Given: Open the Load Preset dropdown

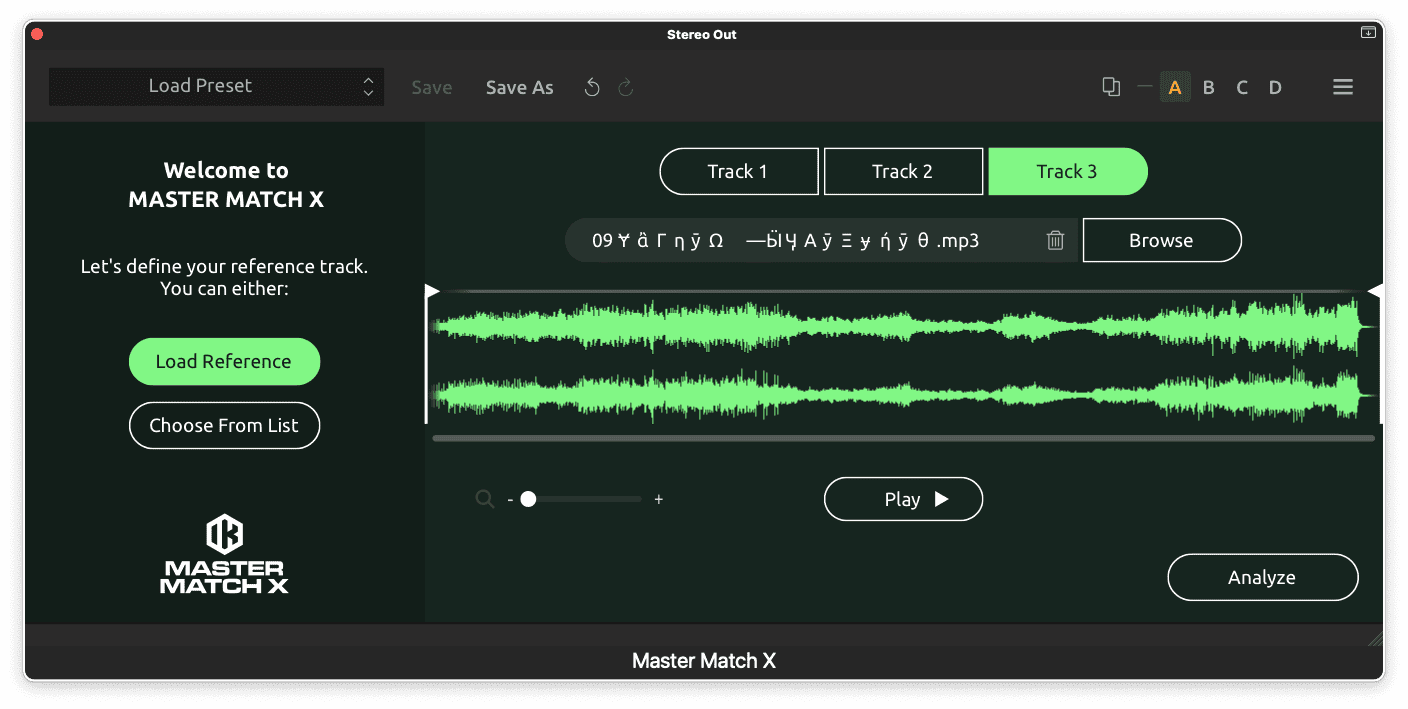Looking at the screenshot, I should (216, 86).
